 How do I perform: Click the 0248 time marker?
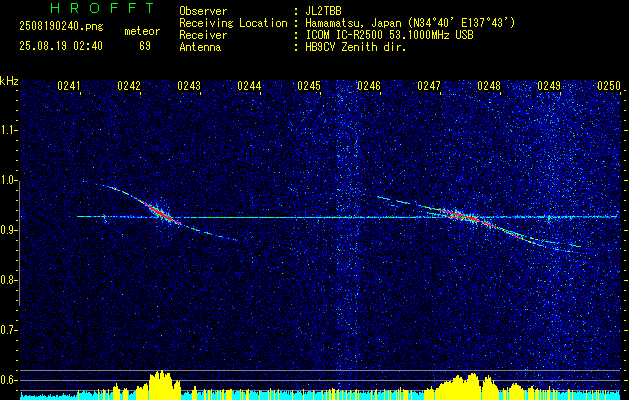coord(489,86)
